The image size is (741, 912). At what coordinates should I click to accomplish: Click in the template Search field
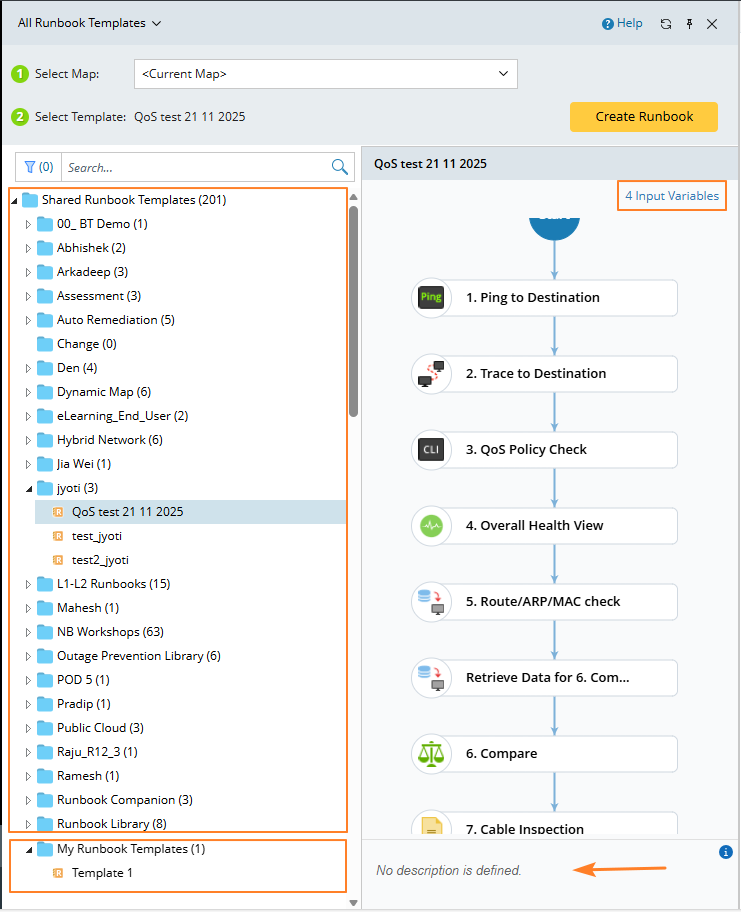[x=195, y=168]
